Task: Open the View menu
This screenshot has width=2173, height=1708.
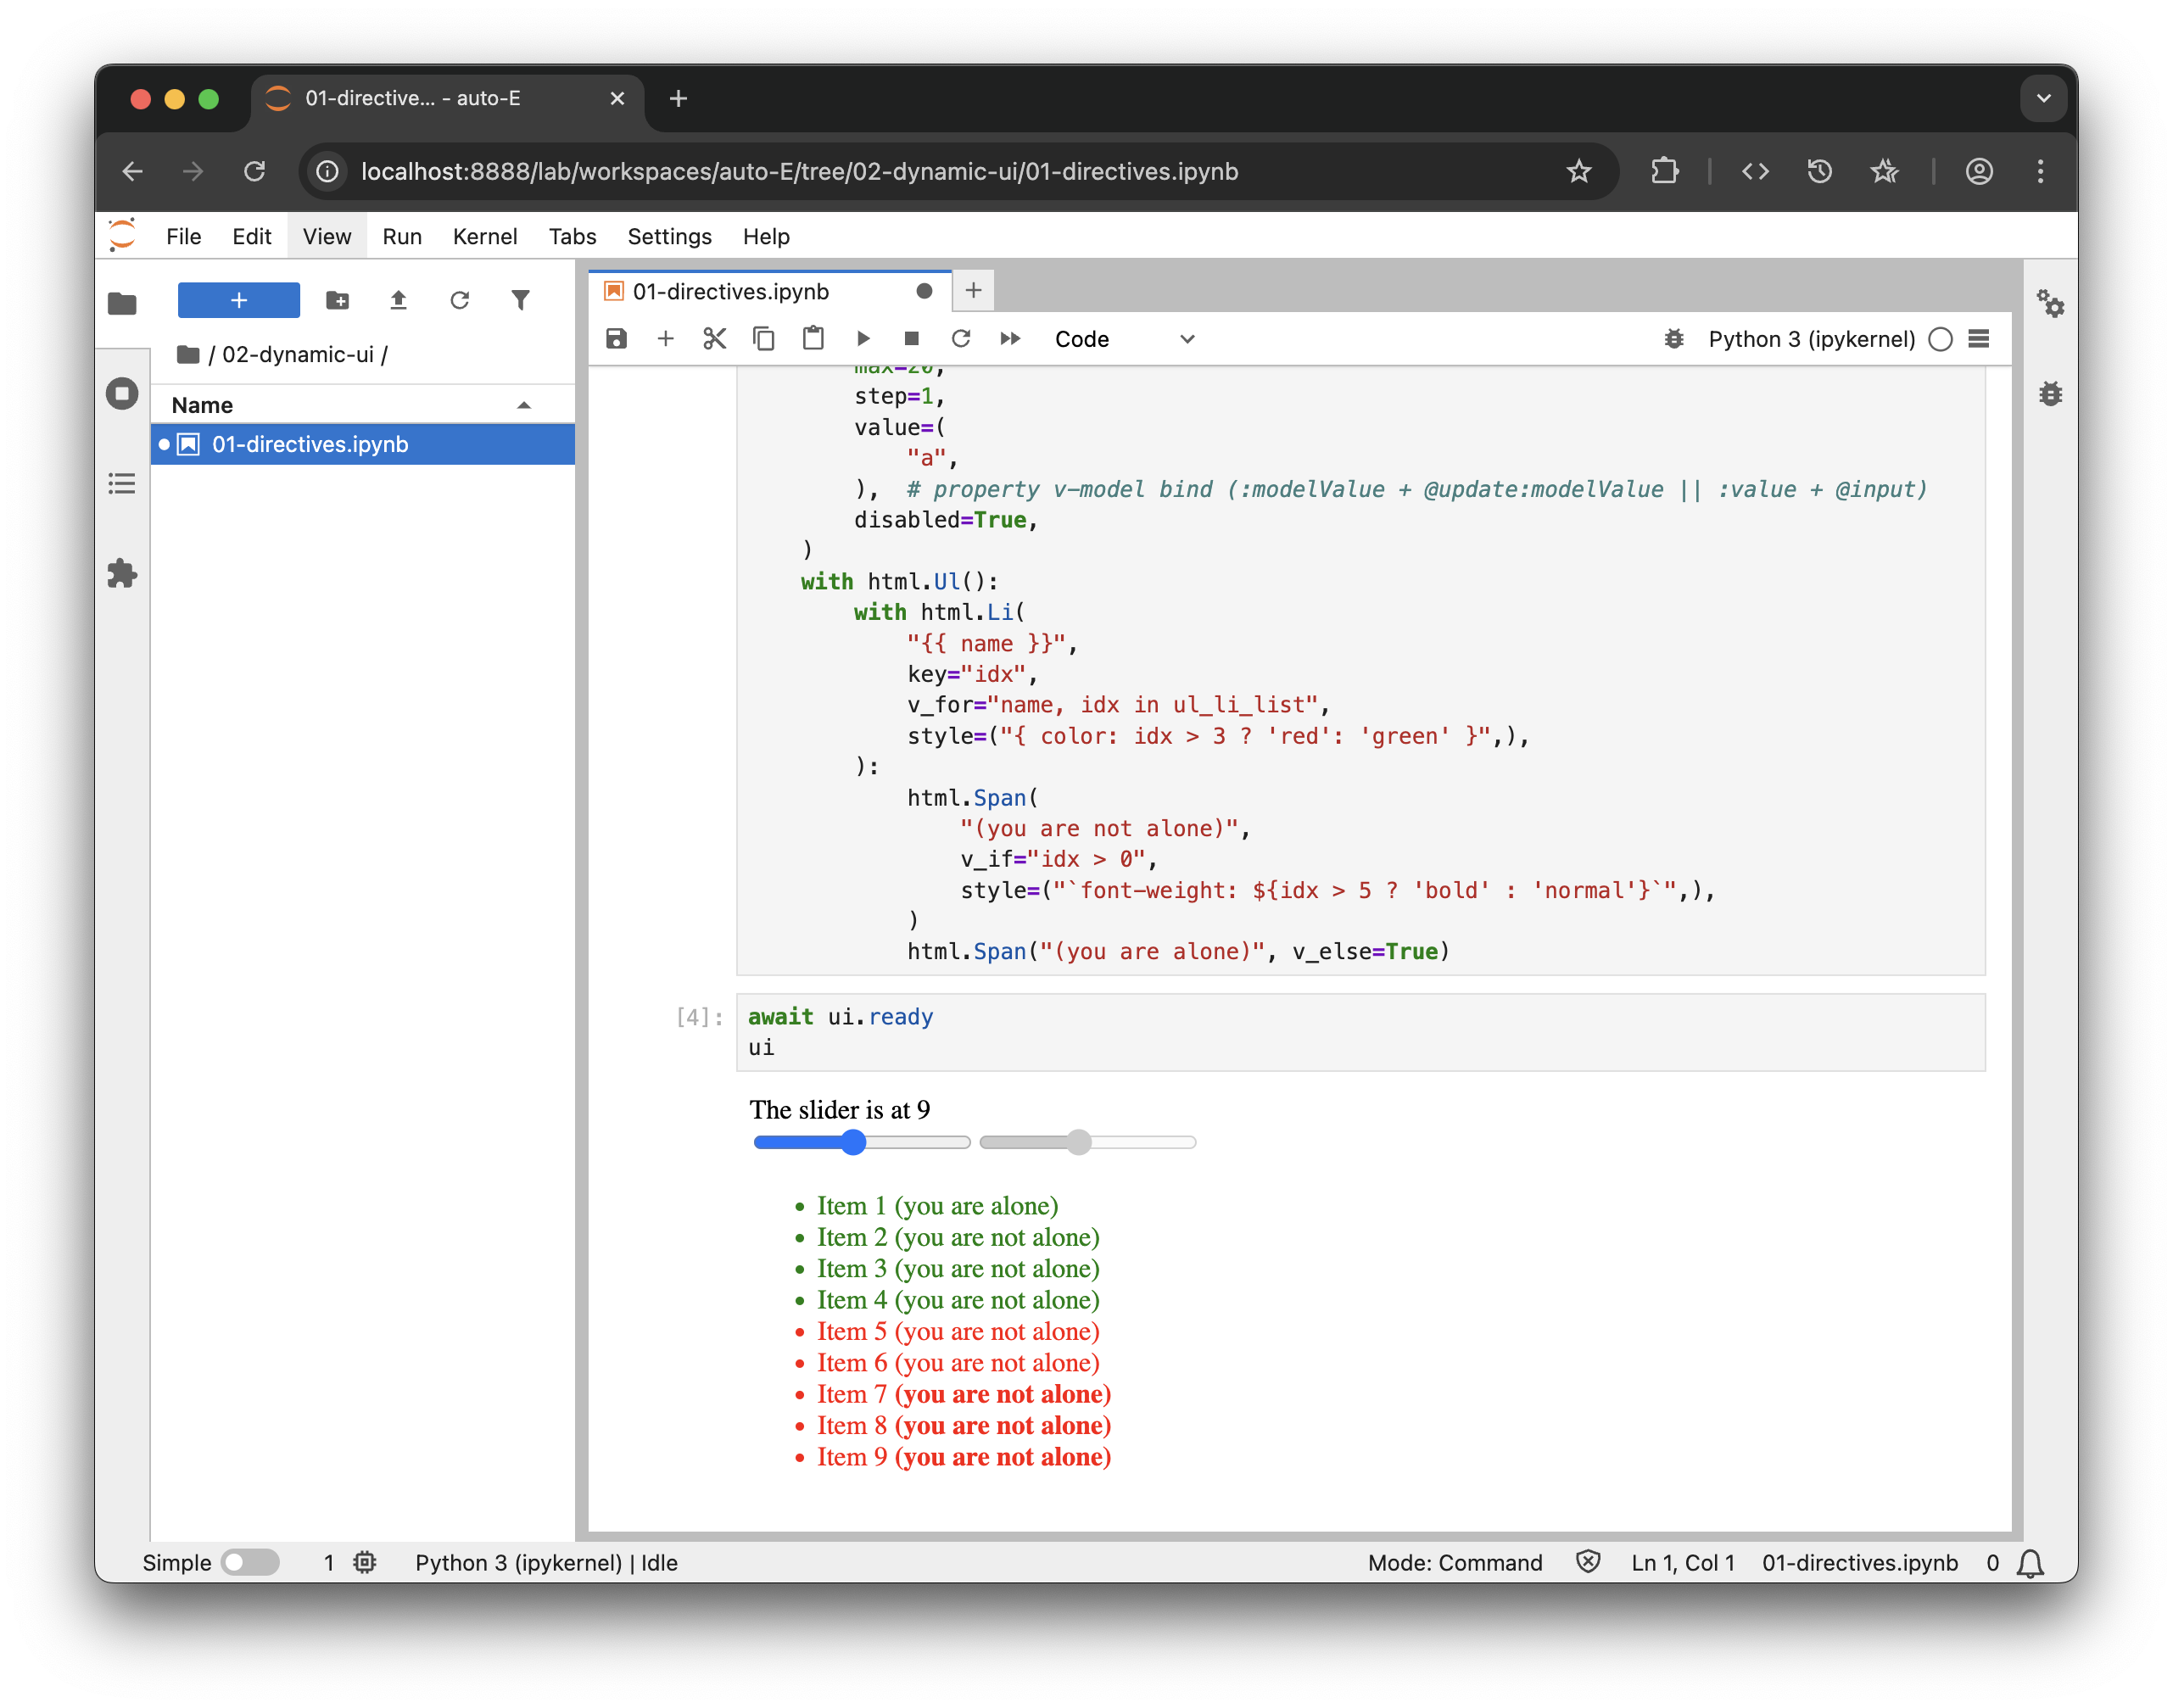Action: (x=327, y=237)
